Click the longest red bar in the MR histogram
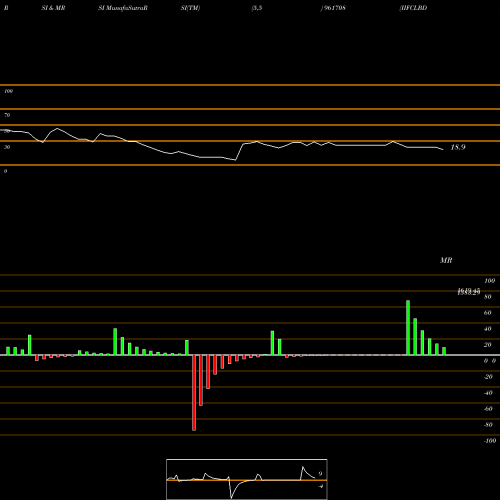 194,393
